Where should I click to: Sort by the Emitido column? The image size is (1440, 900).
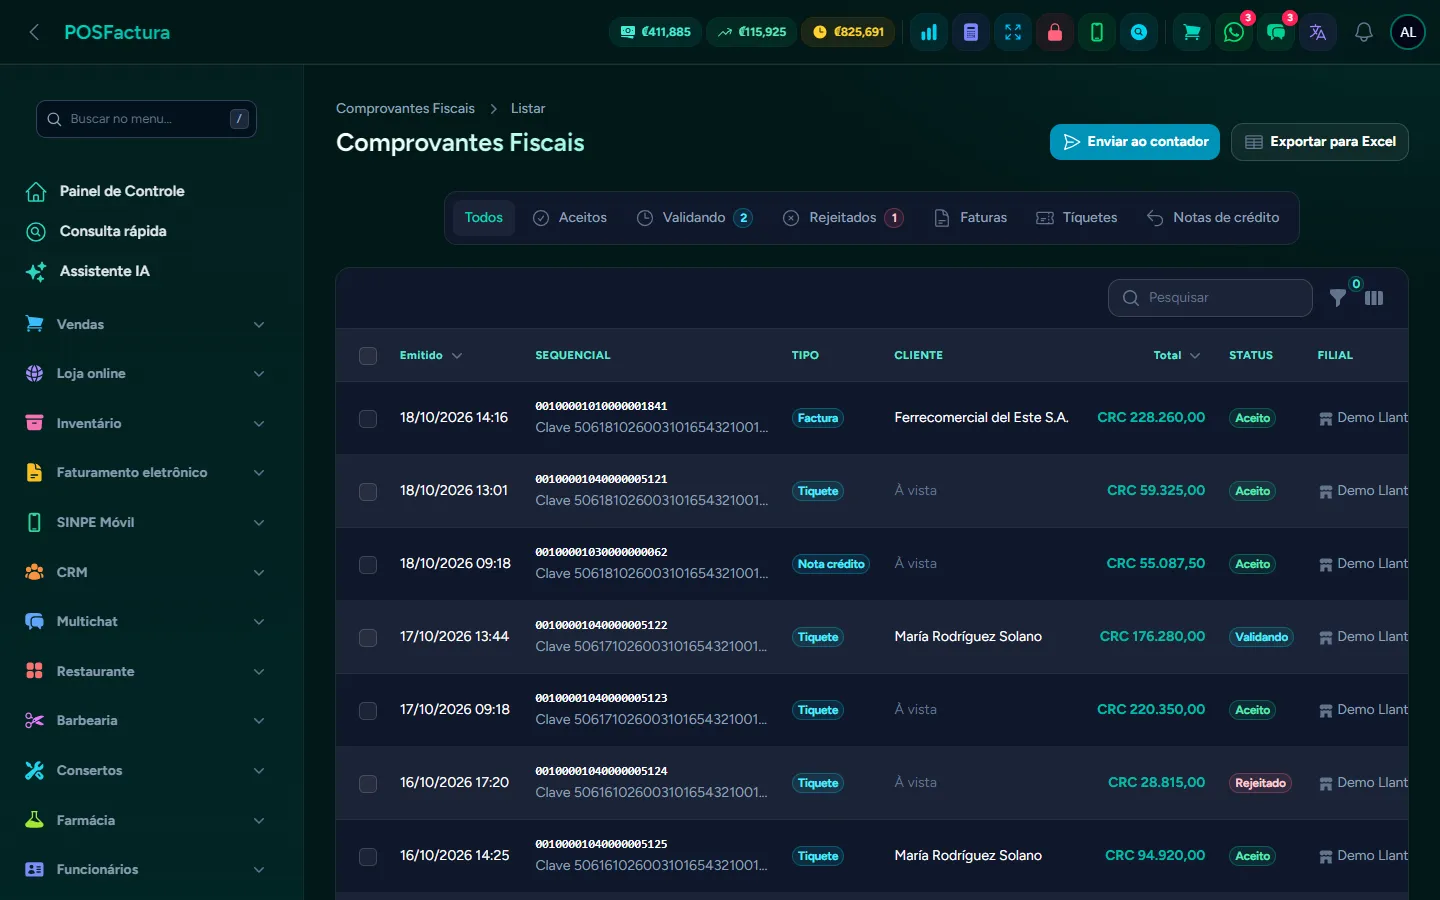pyautogui.click(x=431, y=355)
